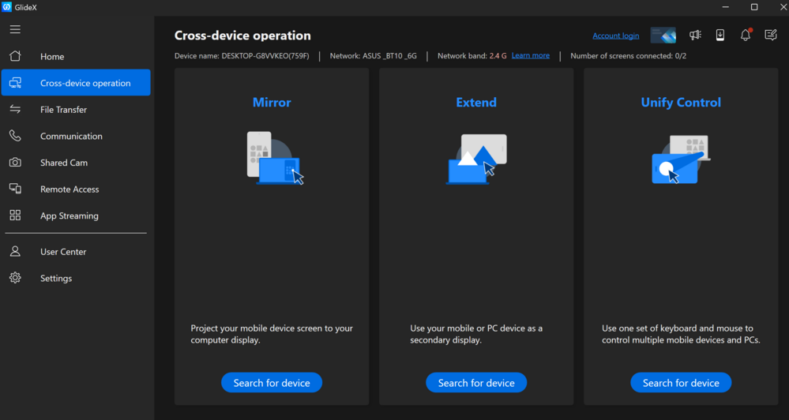Click the Mirror illustration icon

pos(275,158)
